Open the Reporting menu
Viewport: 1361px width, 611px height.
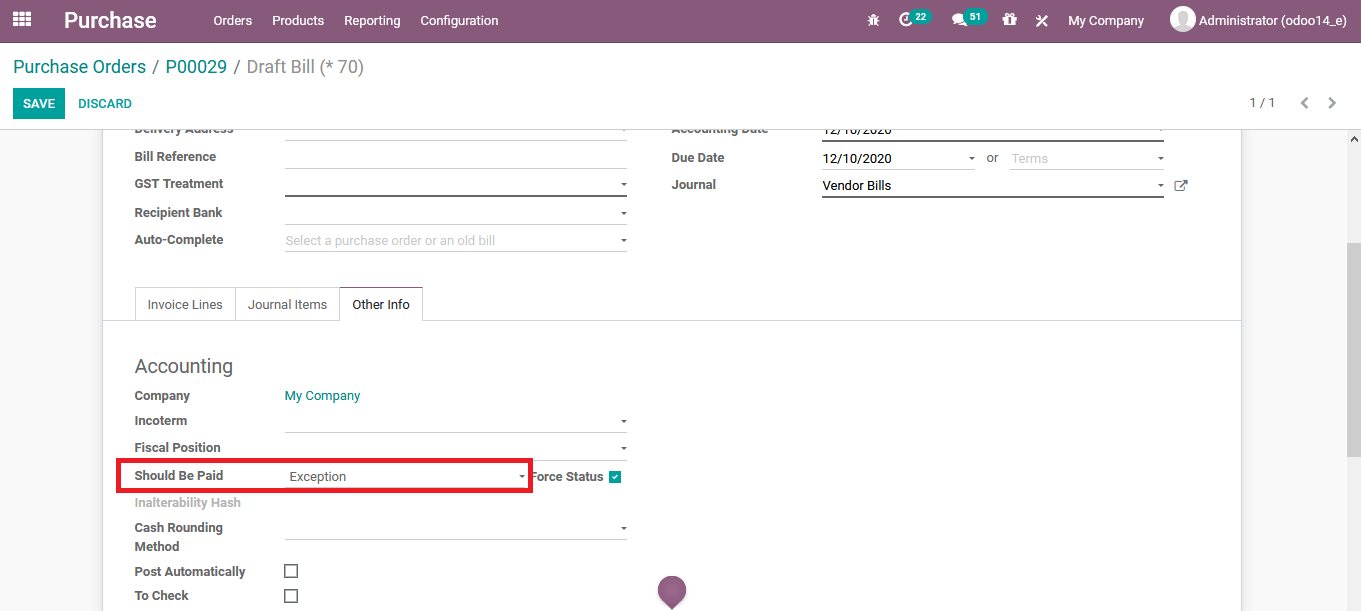[372, 20]
